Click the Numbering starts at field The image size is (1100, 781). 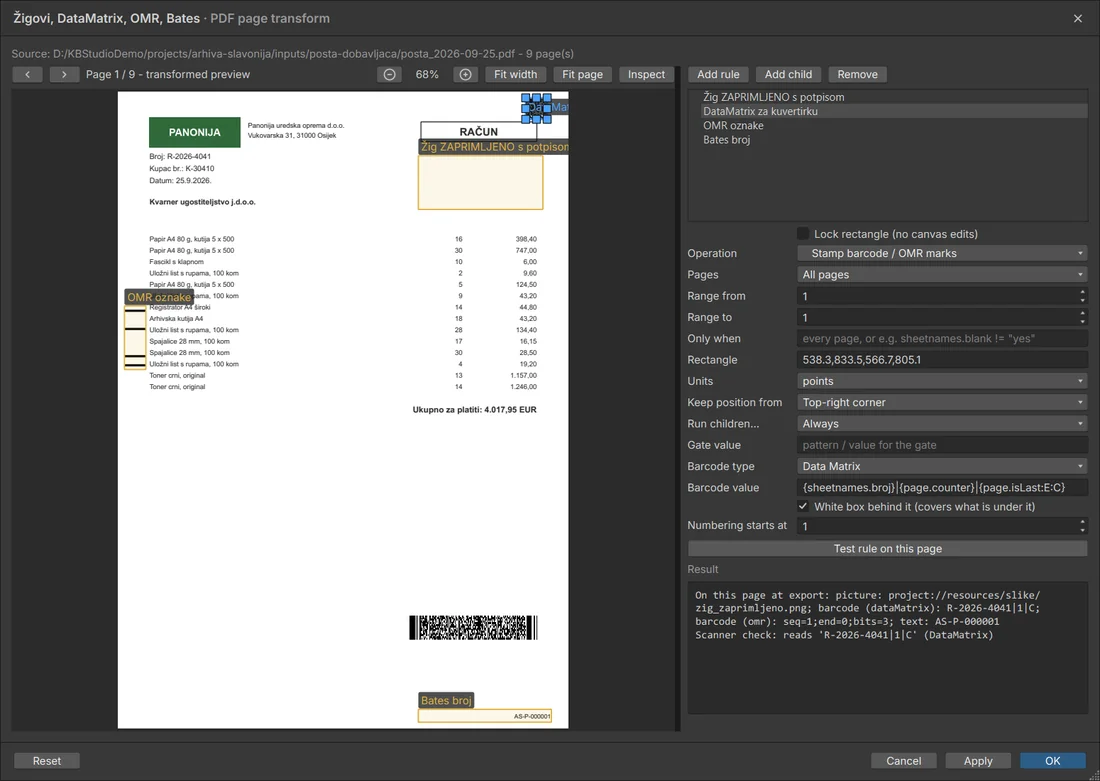click(x=937, y=526)
